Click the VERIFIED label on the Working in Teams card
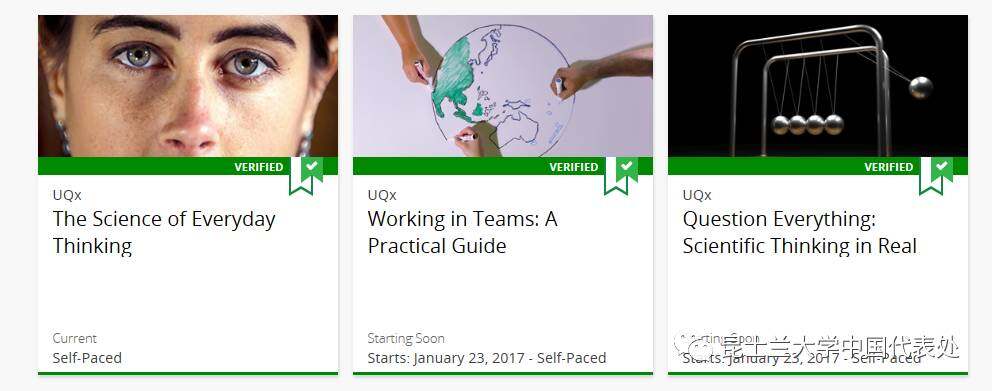The image size is (992, 391). tap(574, 167)
